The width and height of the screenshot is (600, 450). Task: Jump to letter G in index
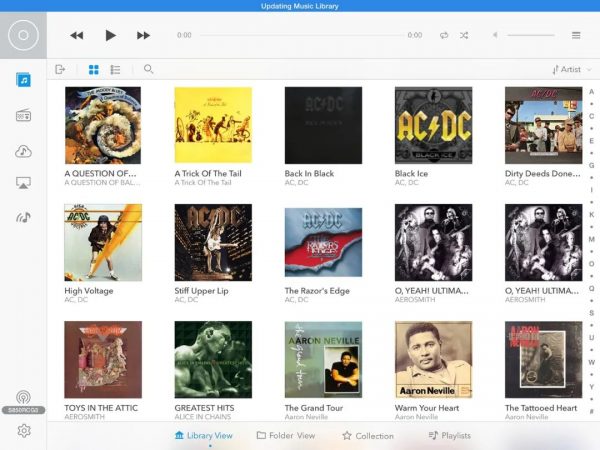coord(592,165)
